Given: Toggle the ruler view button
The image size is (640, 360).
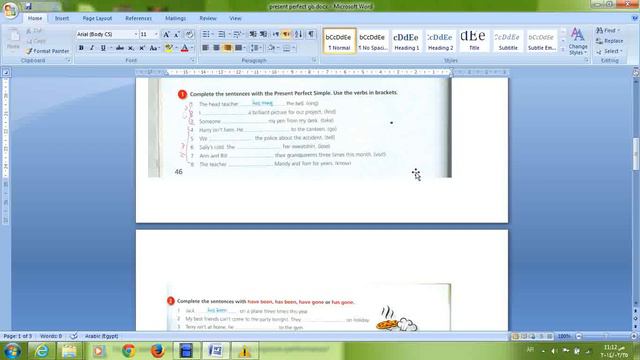Looking at the screenshot, I should click(x=636, y=73).
